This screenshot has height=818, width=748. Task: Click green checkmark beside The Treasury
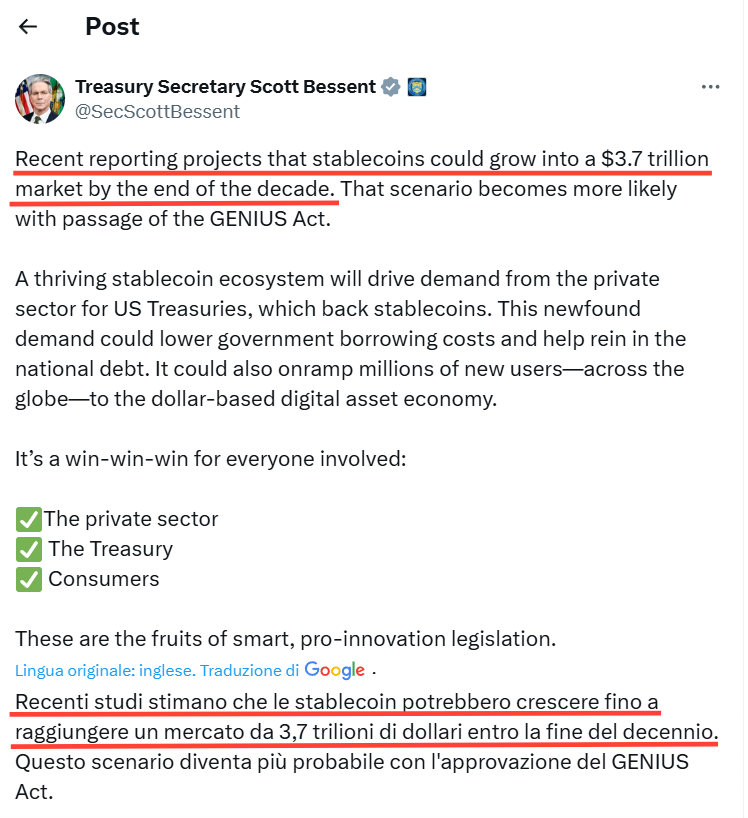click(28, 549)
